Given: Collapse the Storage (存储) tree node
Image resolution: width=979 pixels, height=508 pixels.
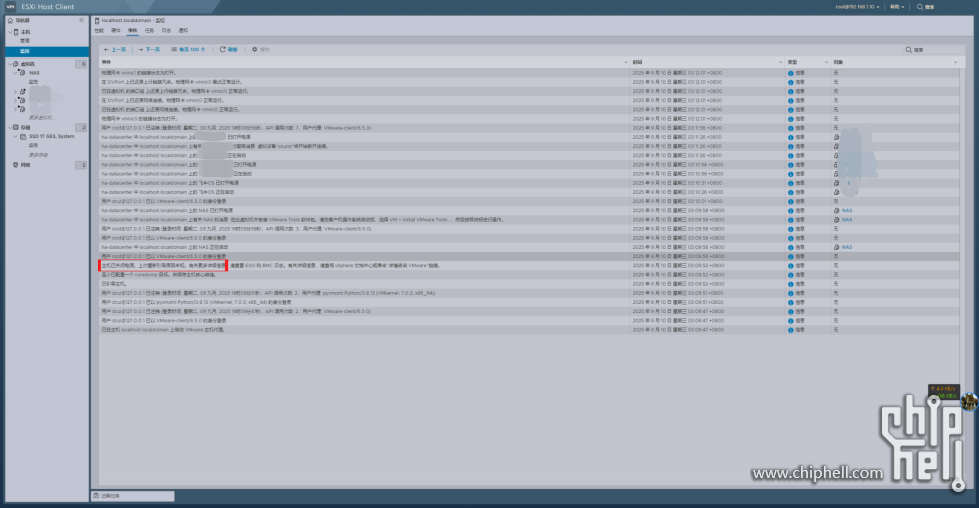Looking at the screenshot, I should [x=9, y=128].
